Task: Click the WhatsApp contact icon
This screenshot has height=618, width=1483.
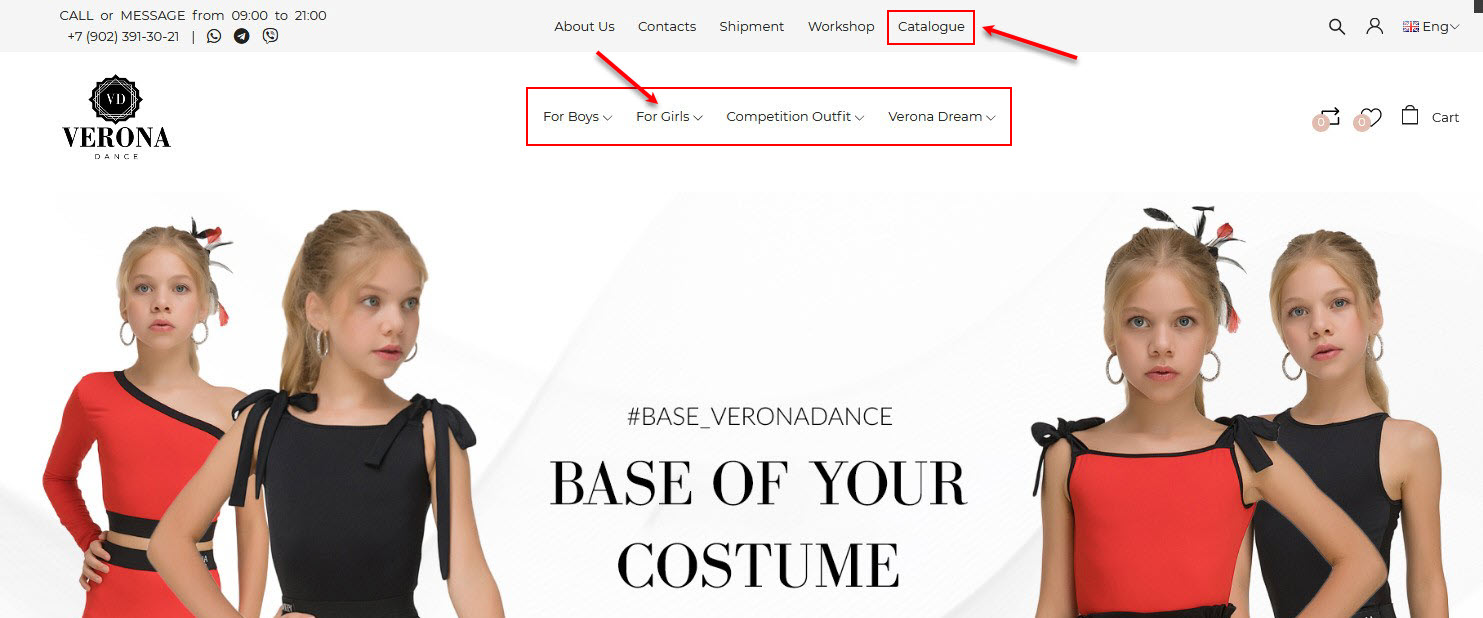Action: [214, 36]
